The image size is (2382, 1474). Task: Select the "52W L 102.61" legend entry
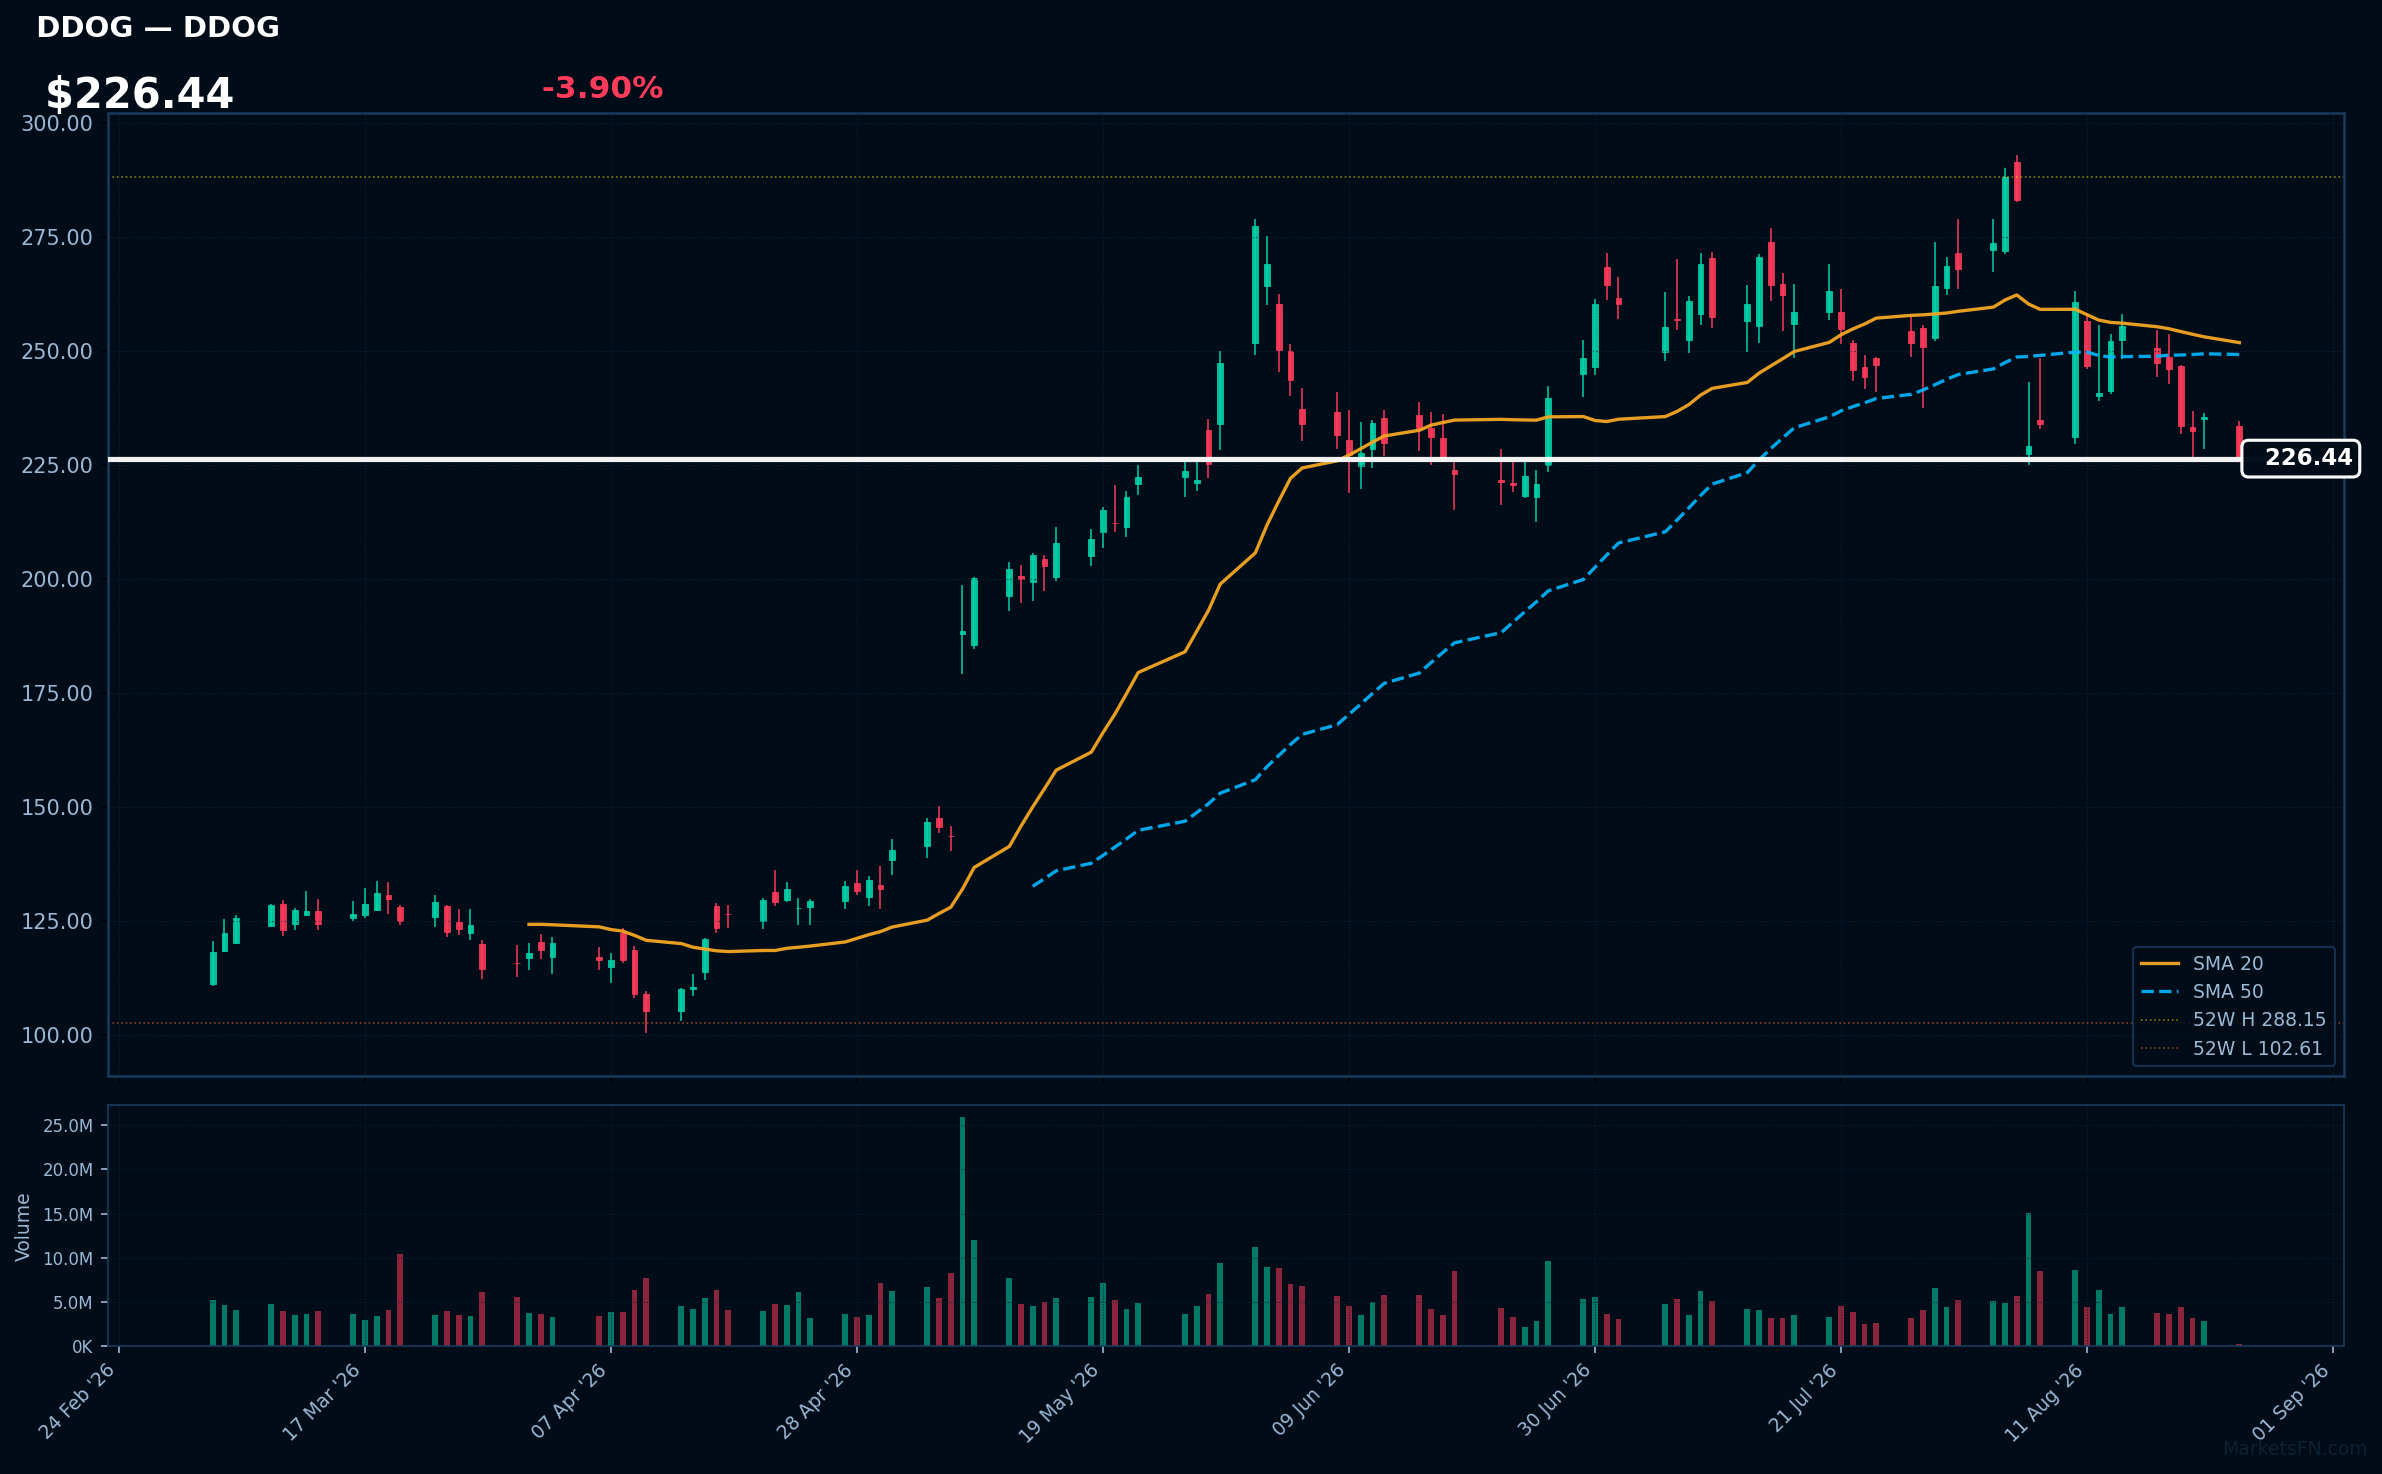click(x=2257, y=1048)
